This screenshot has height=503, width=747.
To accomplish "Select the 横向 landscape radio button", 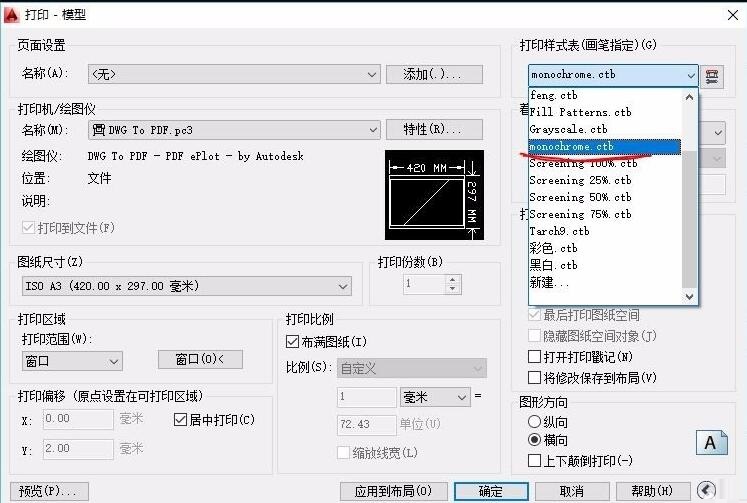I will (534, 440).
